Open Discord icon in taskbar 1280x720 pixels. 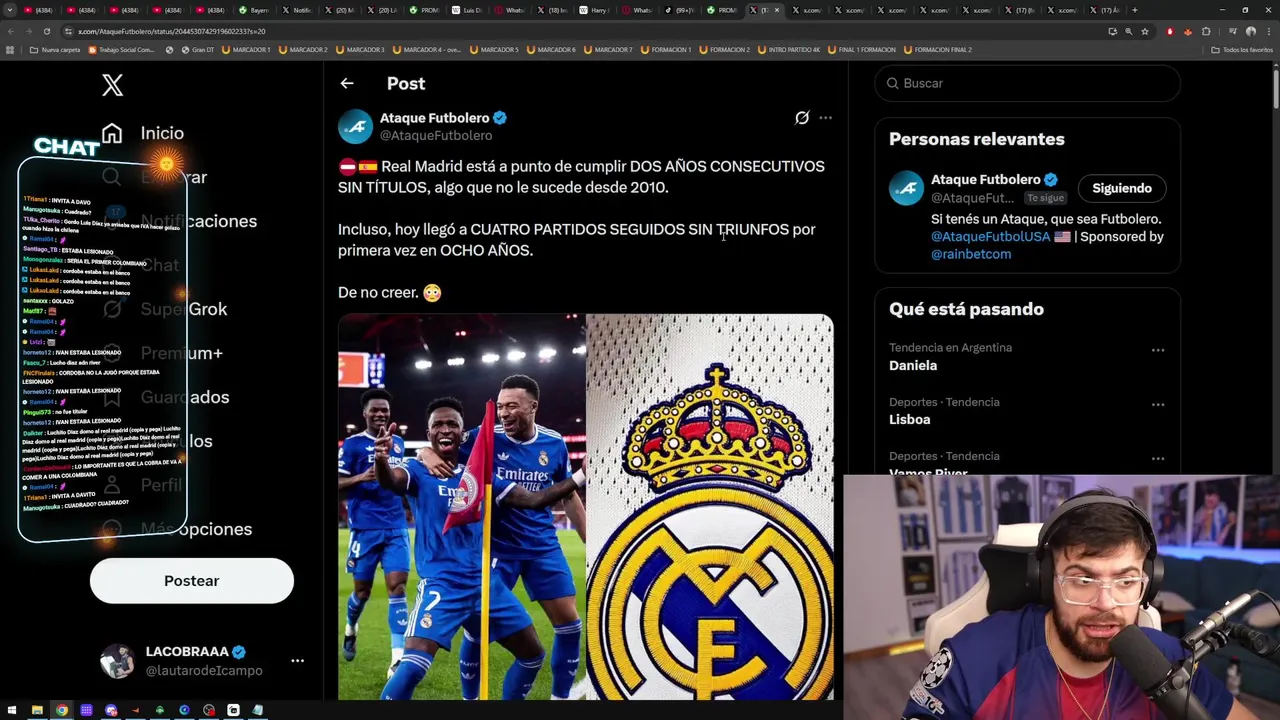tap(111, 710)
